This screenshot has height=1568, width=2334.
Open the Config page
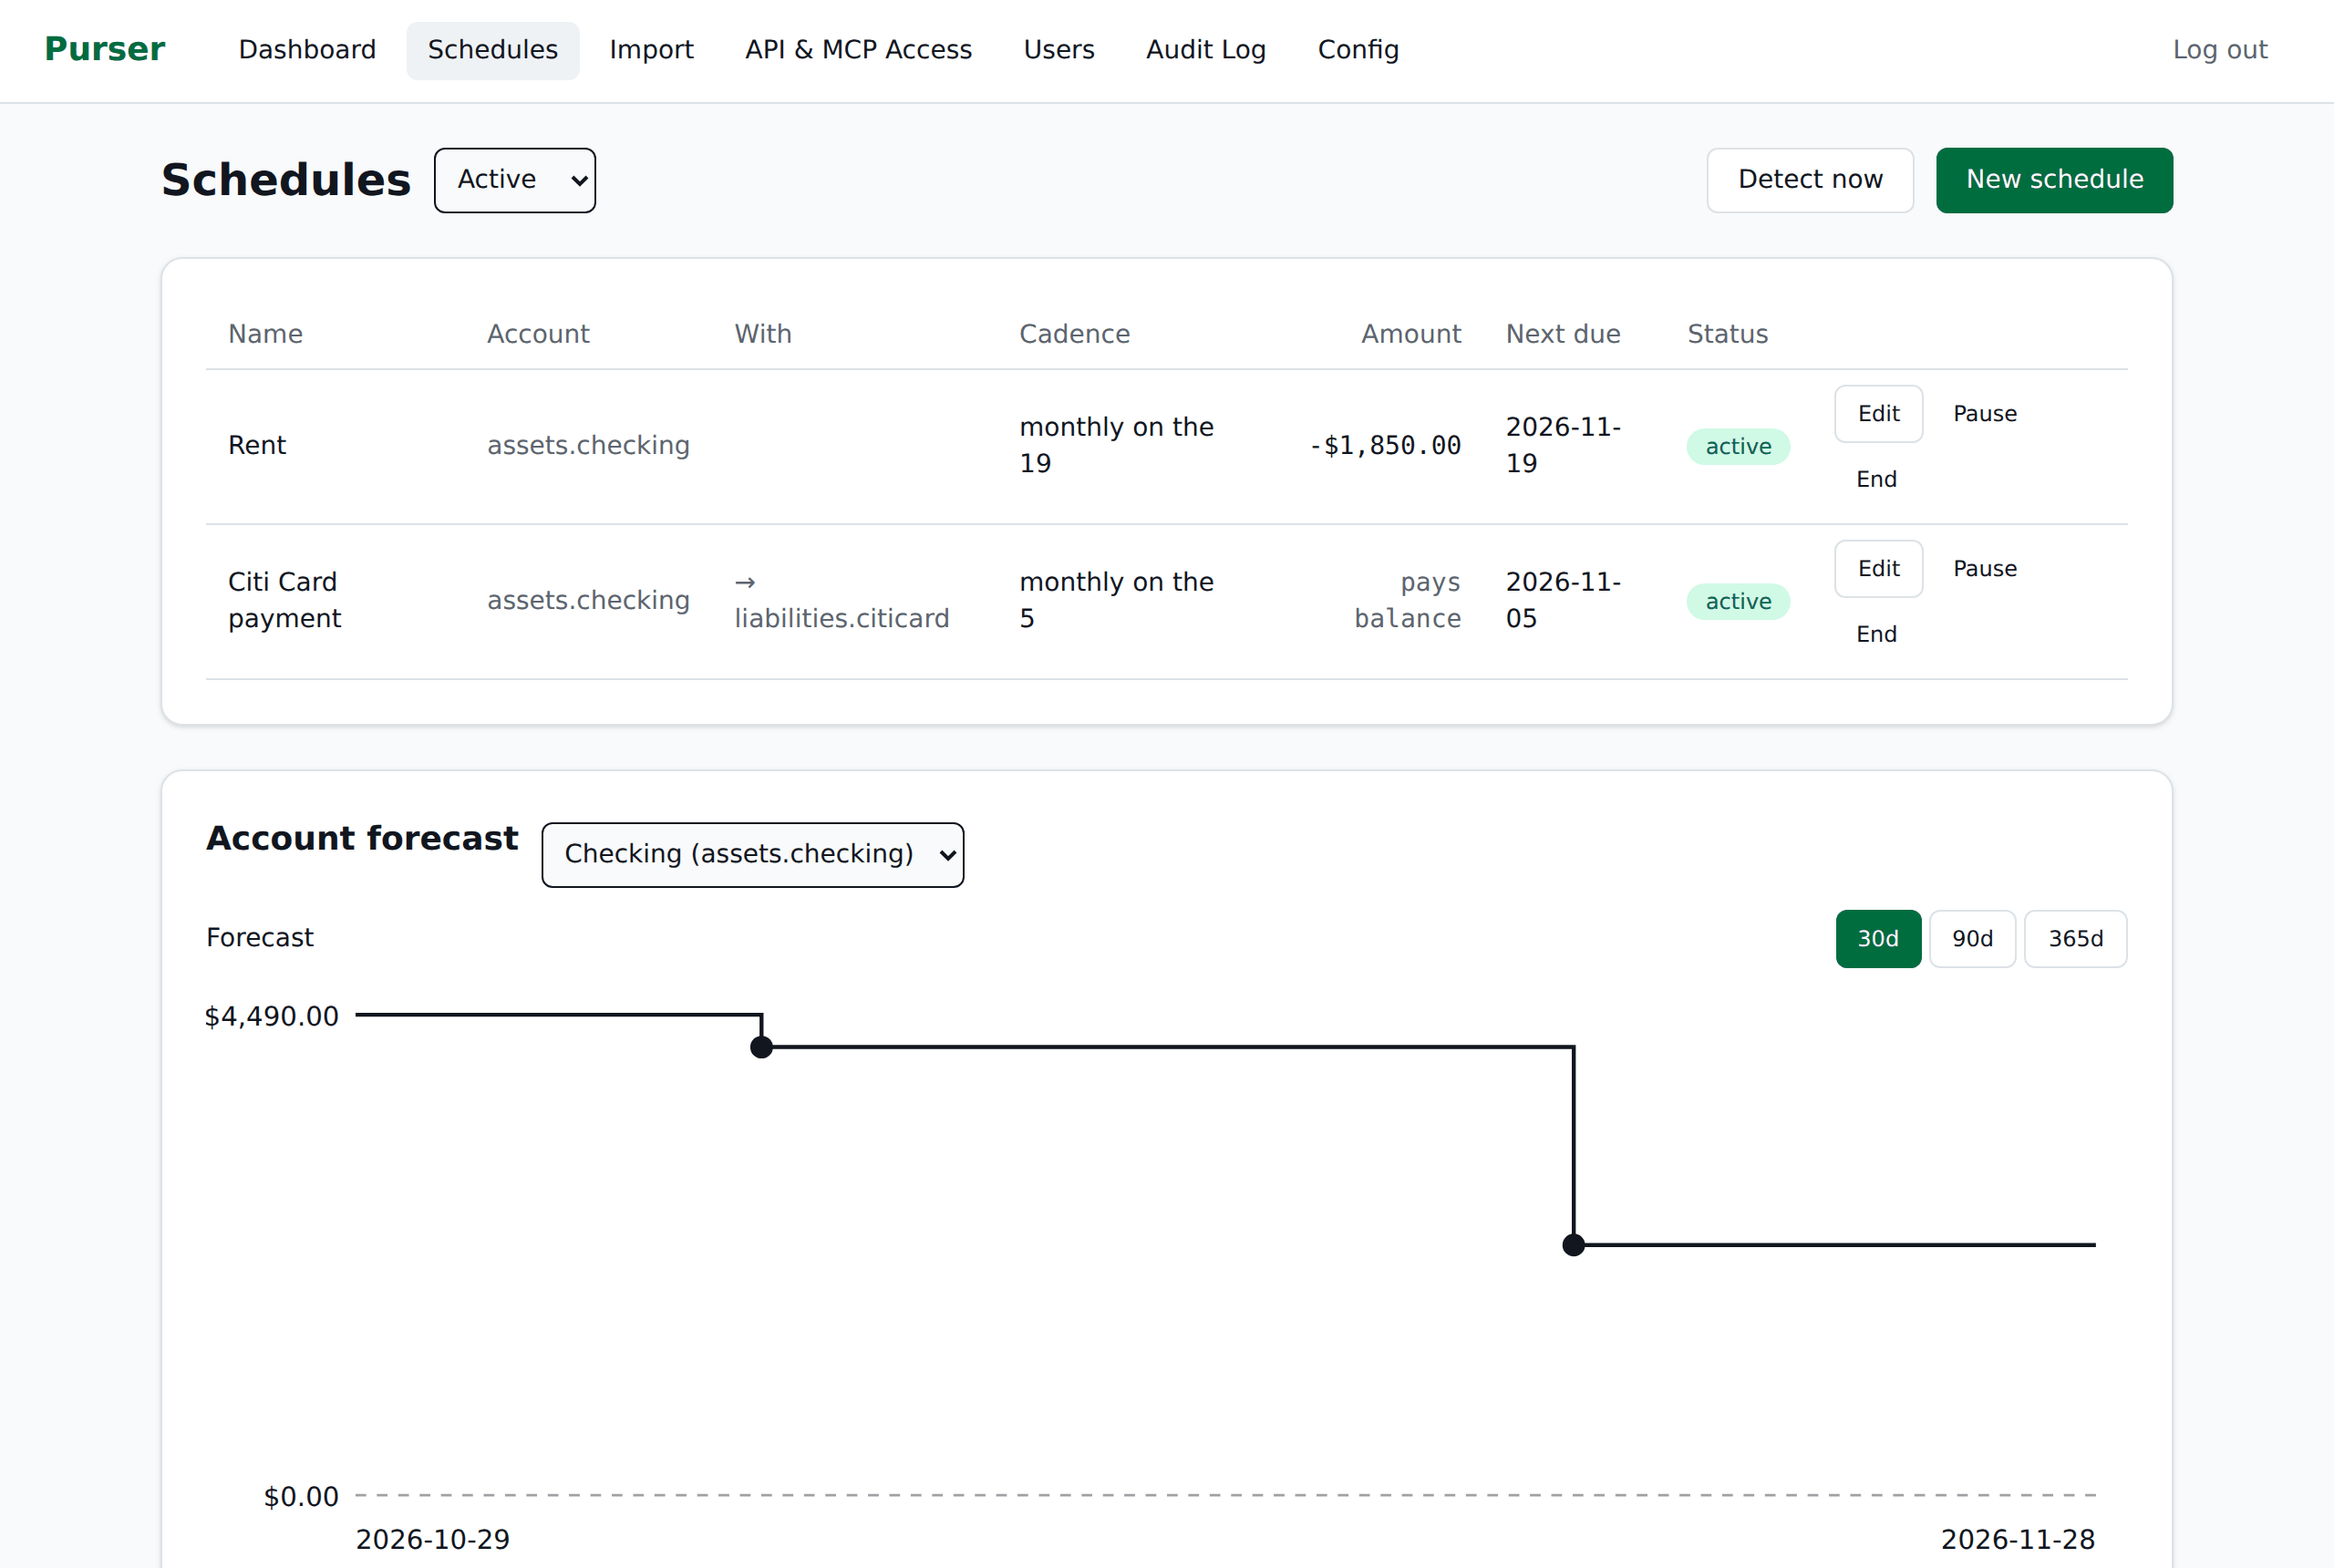click(x=1358, y=50)
